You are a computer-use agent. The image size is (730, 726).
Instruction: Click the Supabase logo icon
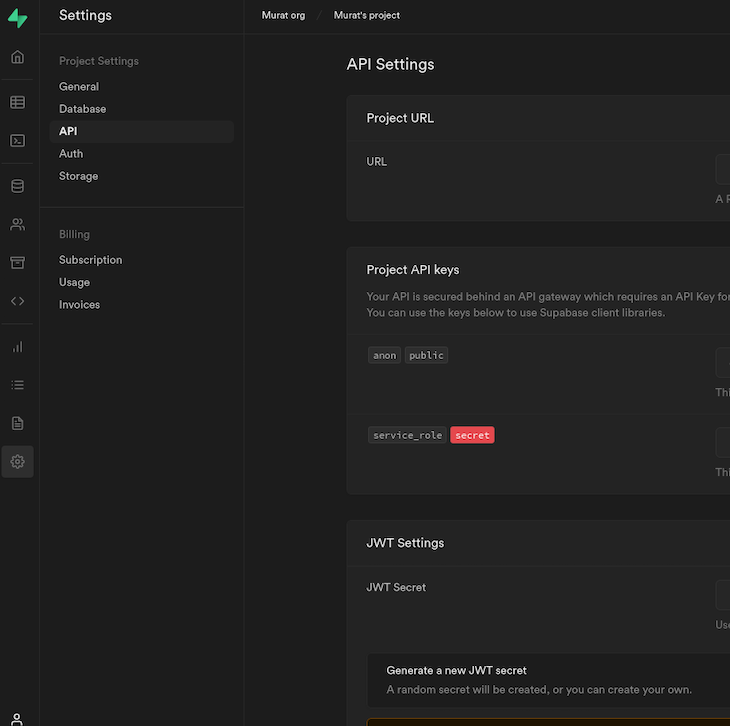(x=17, y=18)
